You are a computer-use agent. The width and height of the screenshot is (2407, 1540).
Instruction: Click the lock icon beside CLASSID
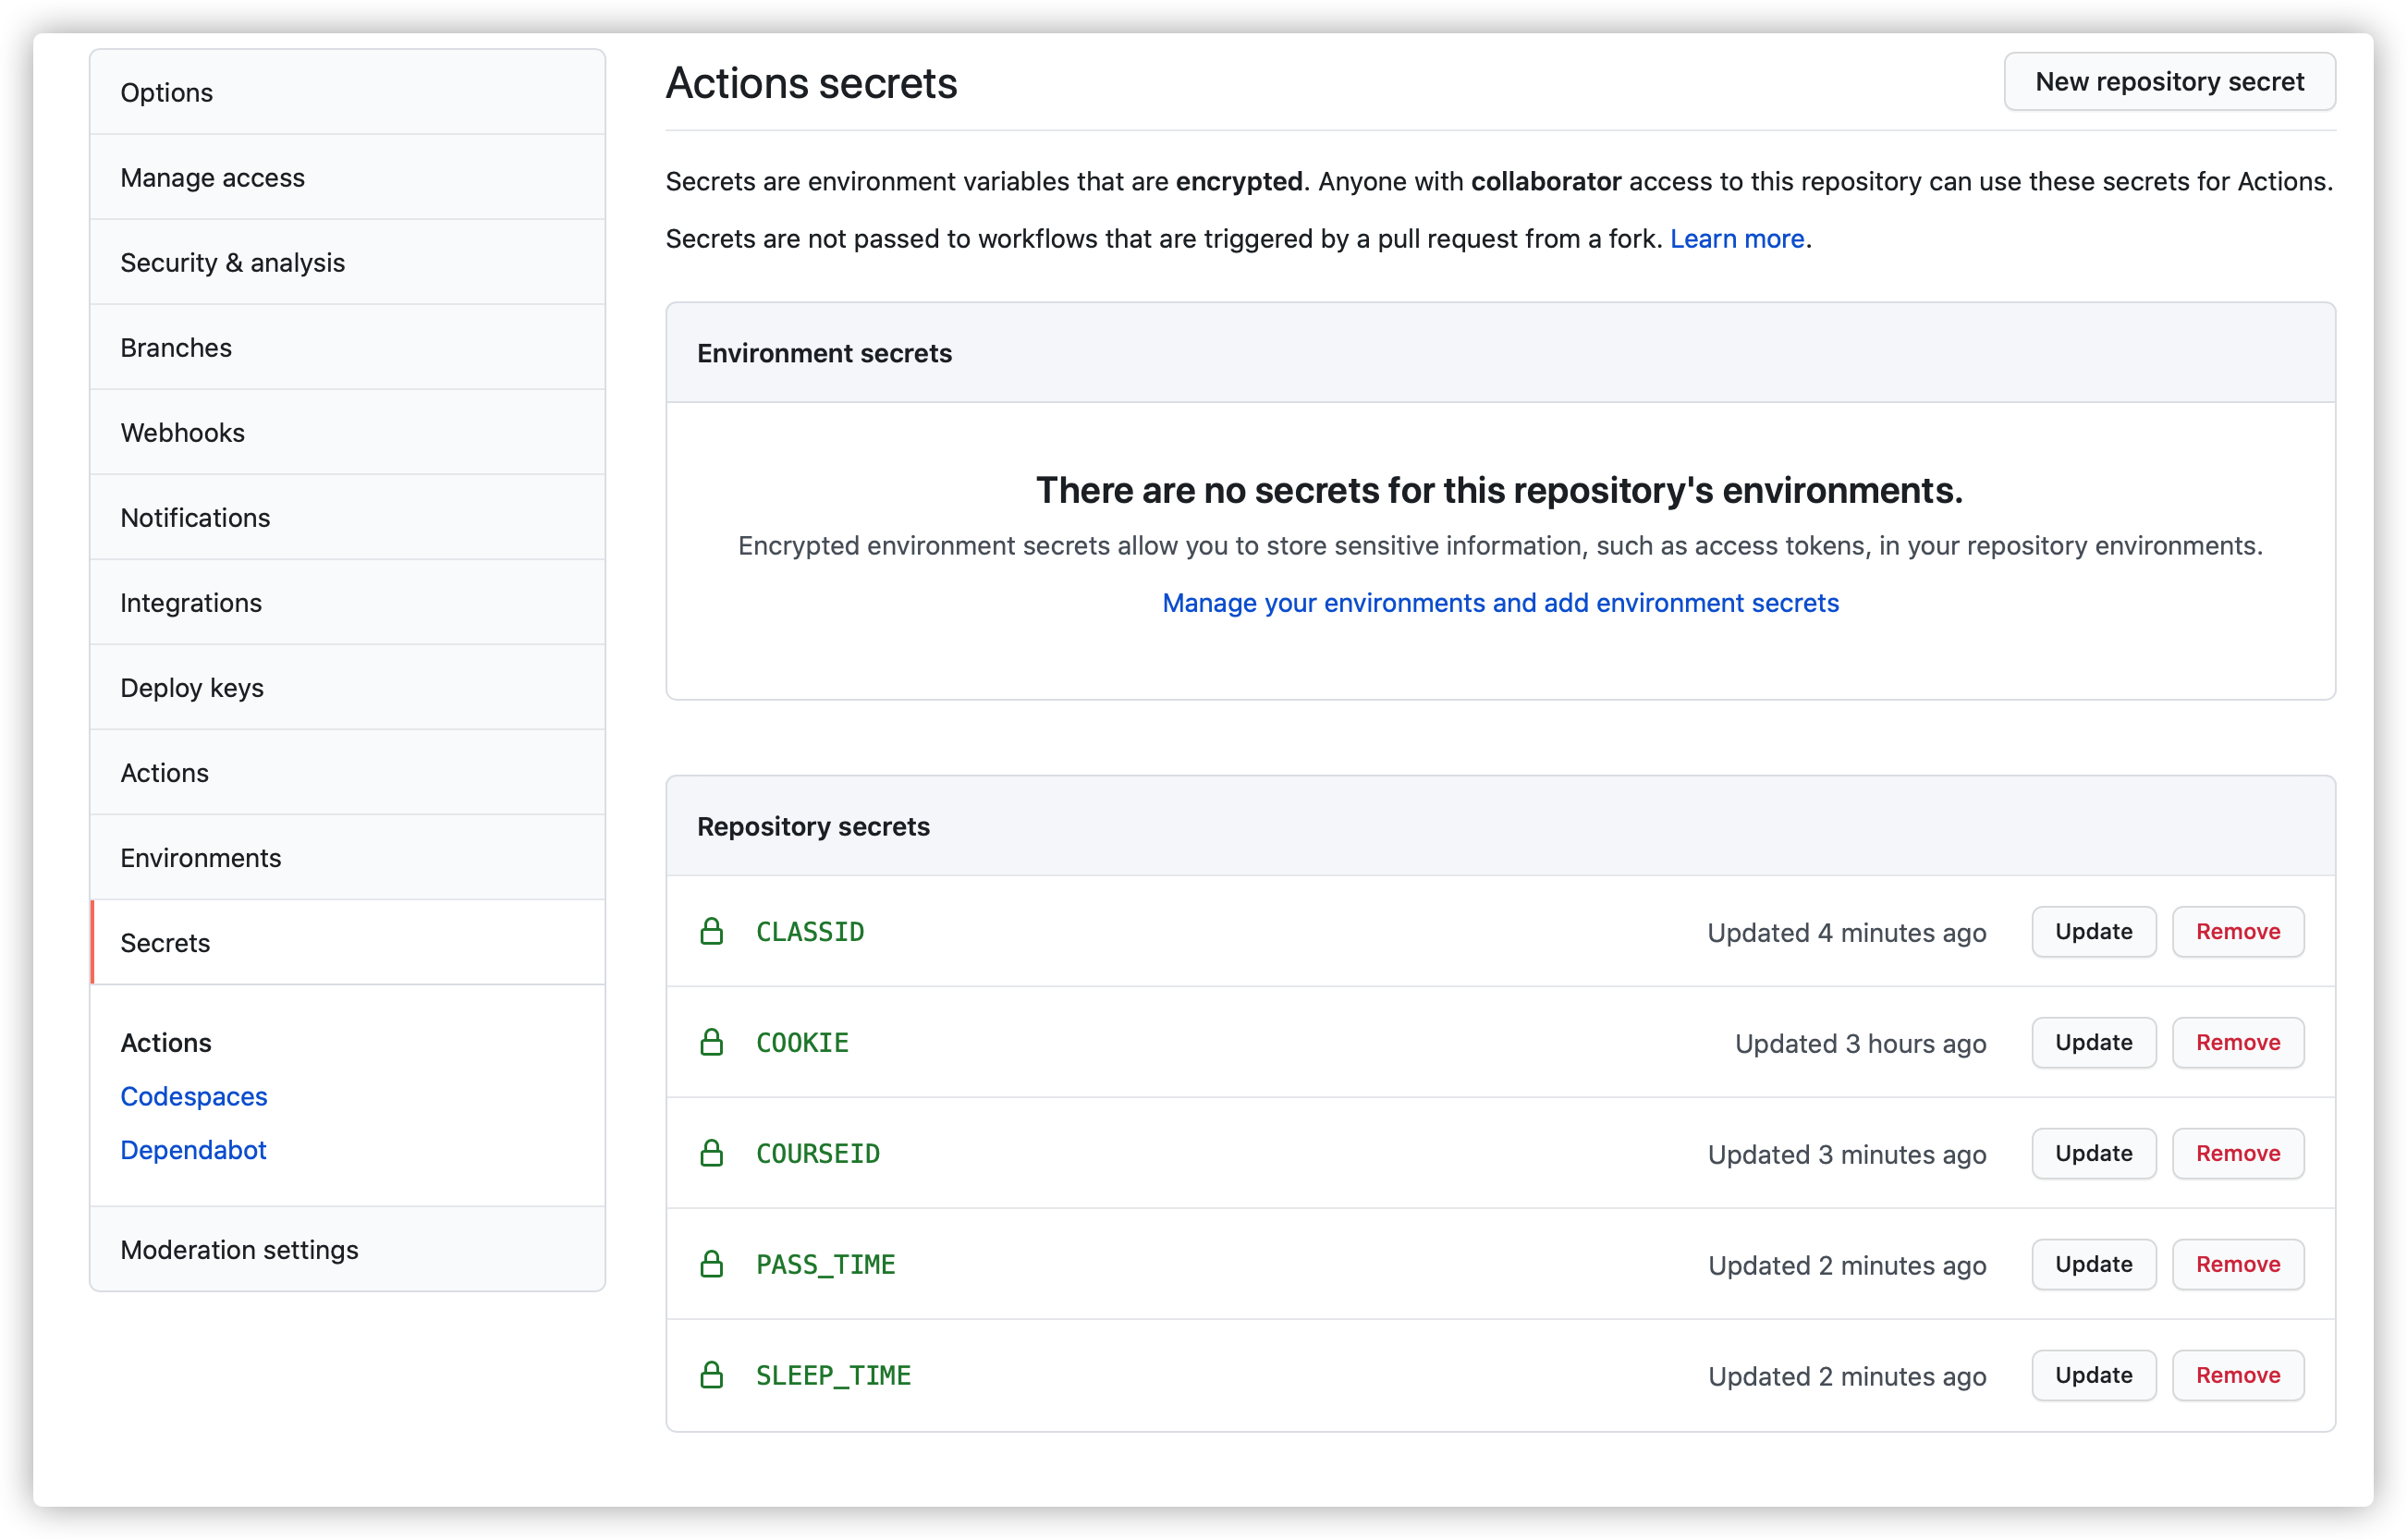coord(712,931)
